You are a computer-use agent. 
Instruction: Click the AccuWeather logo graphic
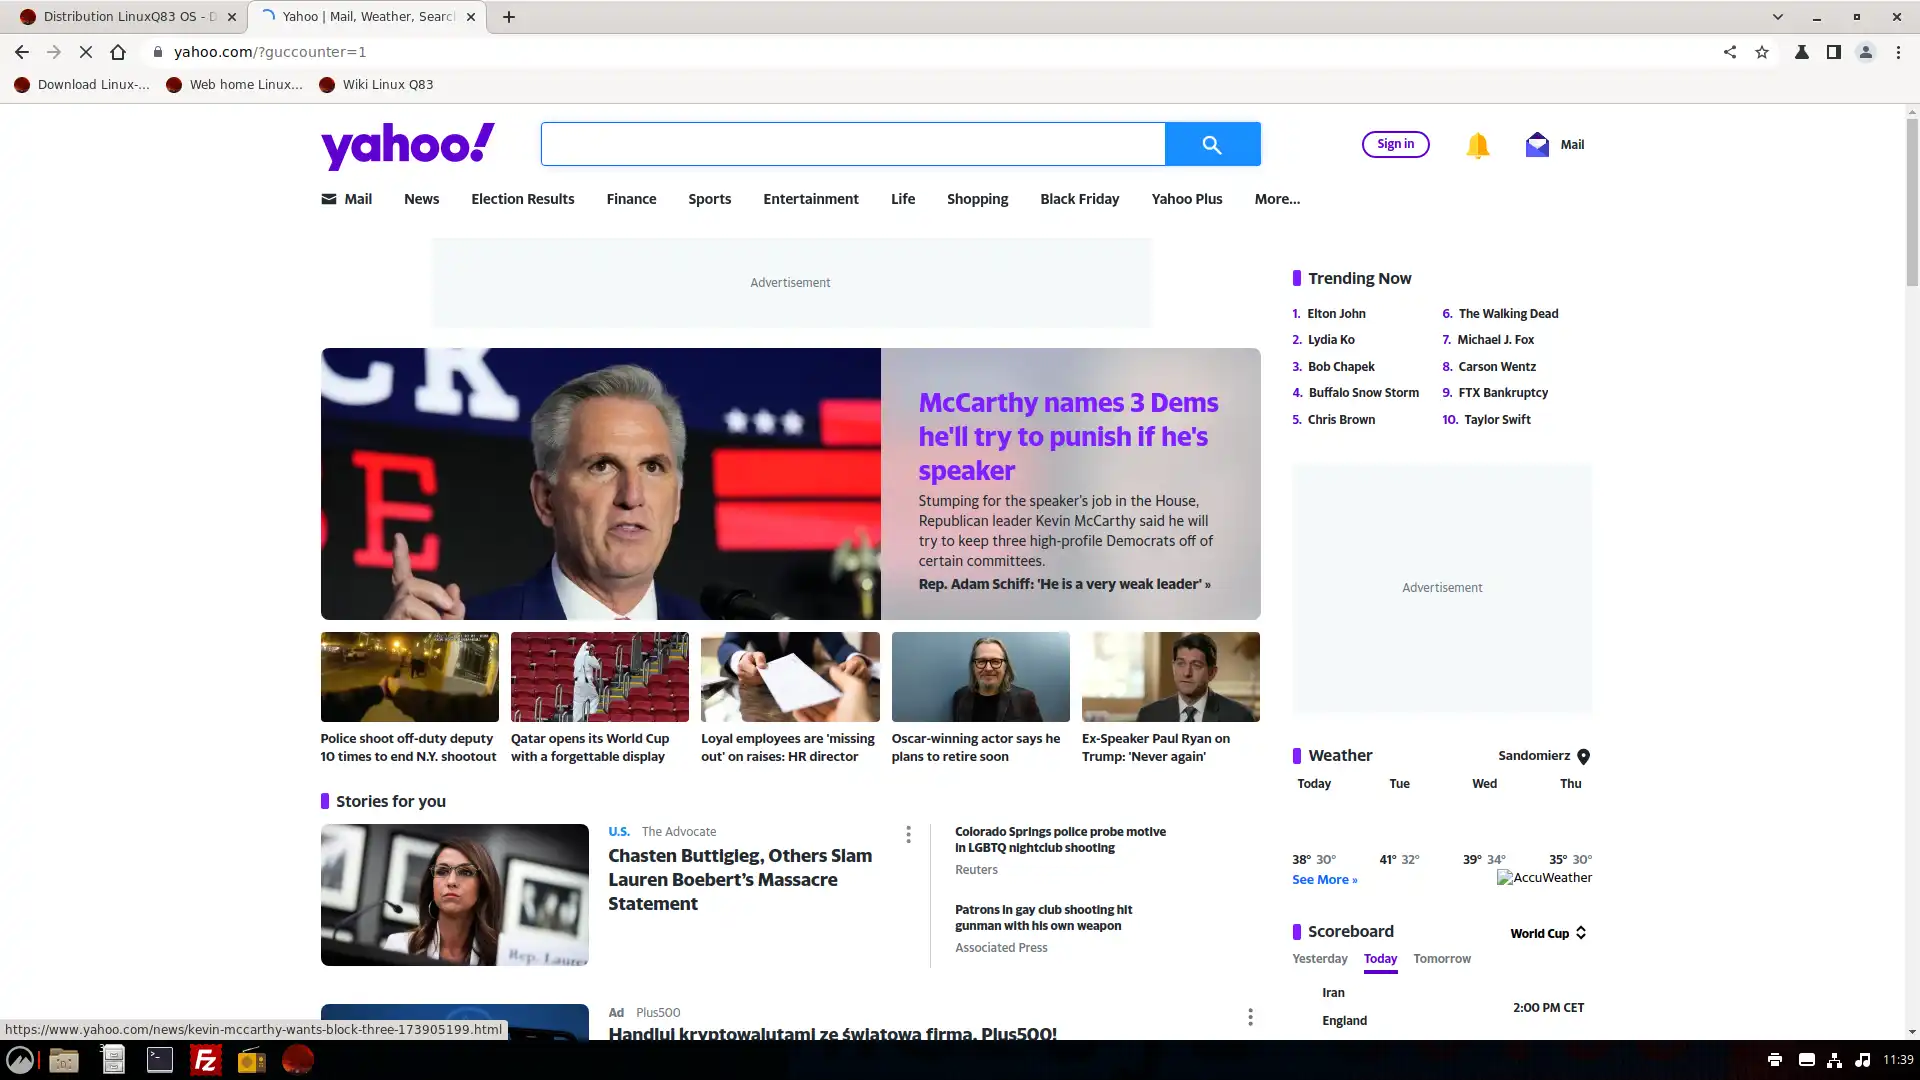coord(1543,878)
